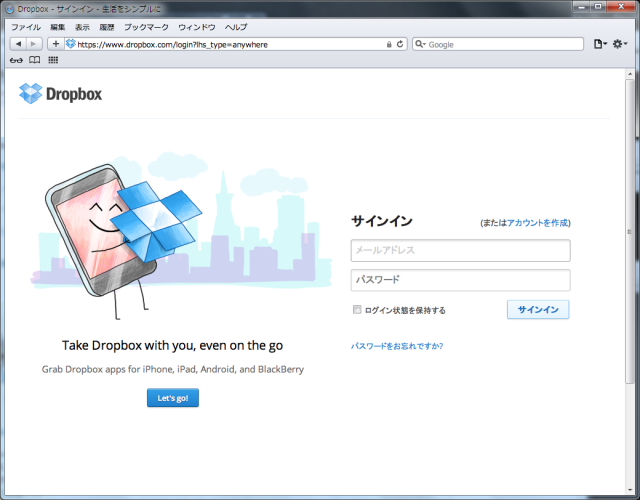
Task: Click the Let's go! button
Action: click(173, 398)
